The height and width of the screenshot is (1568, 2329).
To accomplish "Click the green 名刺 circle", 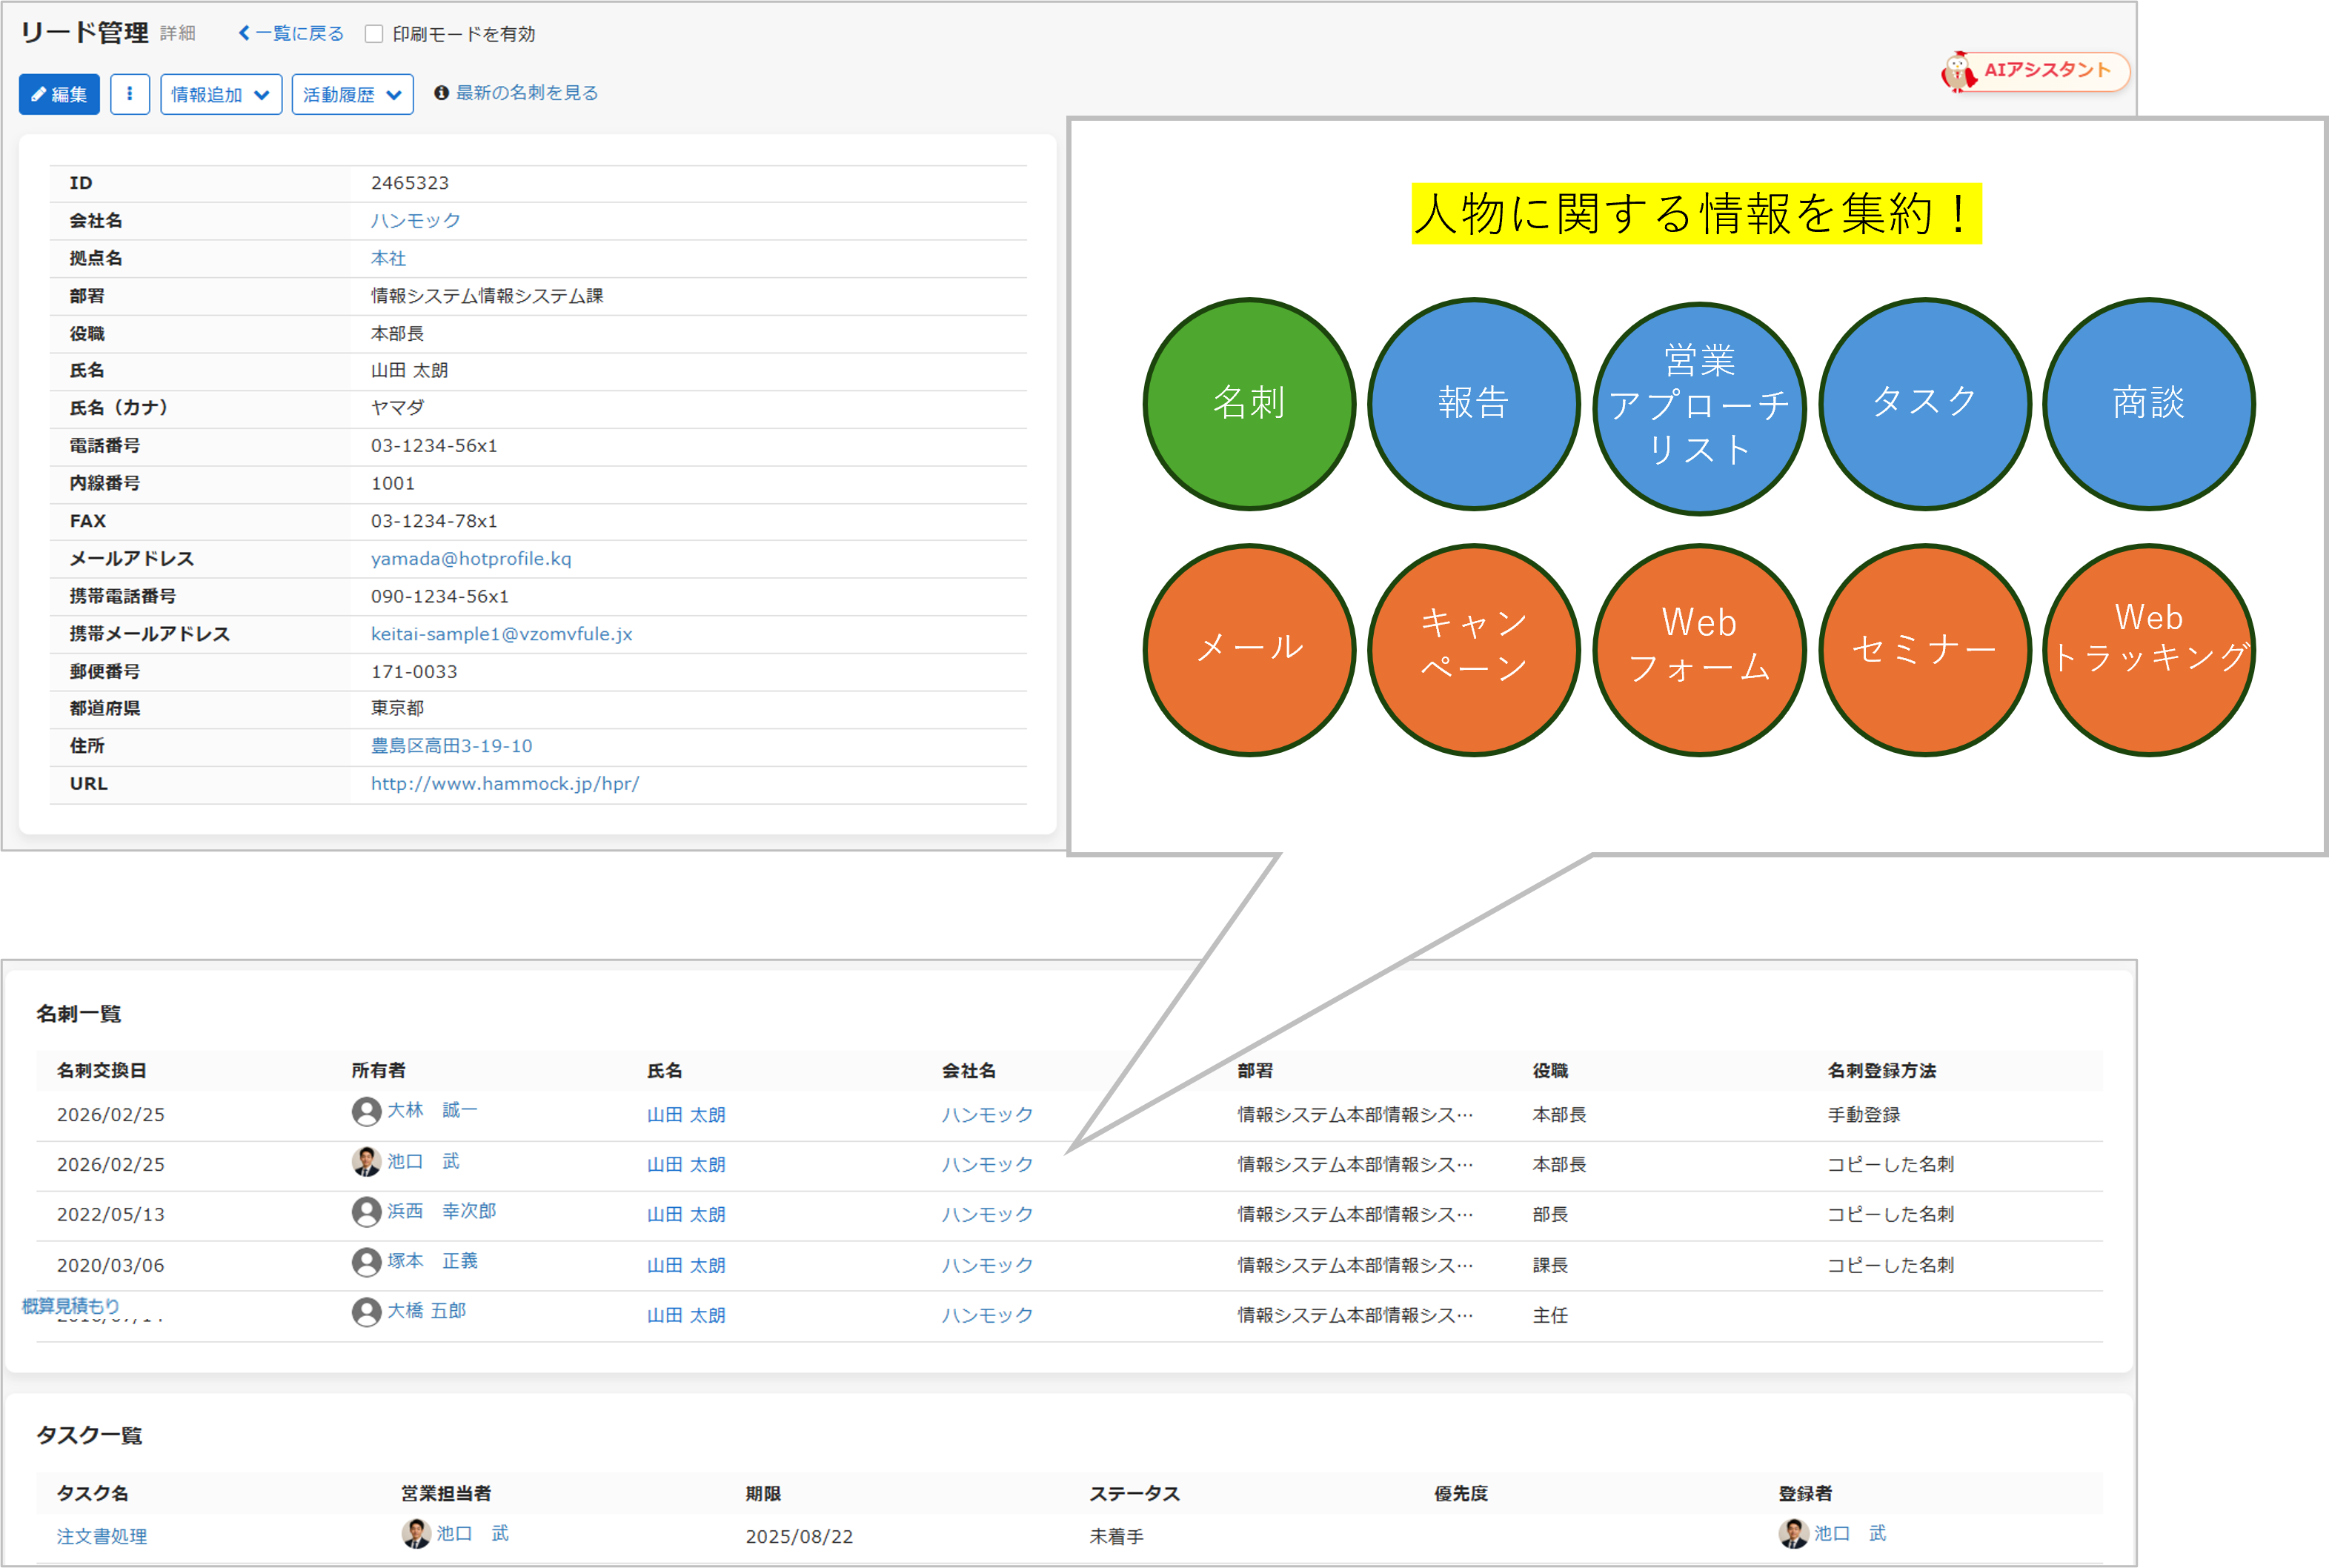I will [x=1248, y=404].
